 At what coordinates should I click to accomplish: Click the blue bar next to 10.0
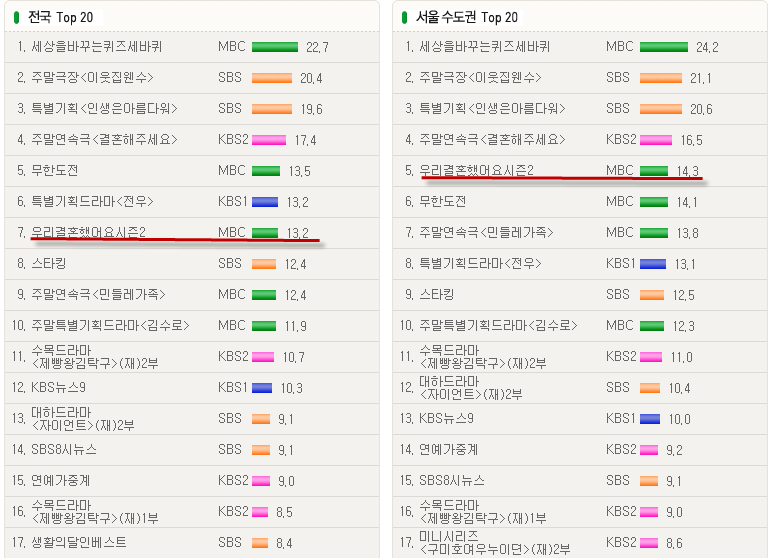pos(650,419)
